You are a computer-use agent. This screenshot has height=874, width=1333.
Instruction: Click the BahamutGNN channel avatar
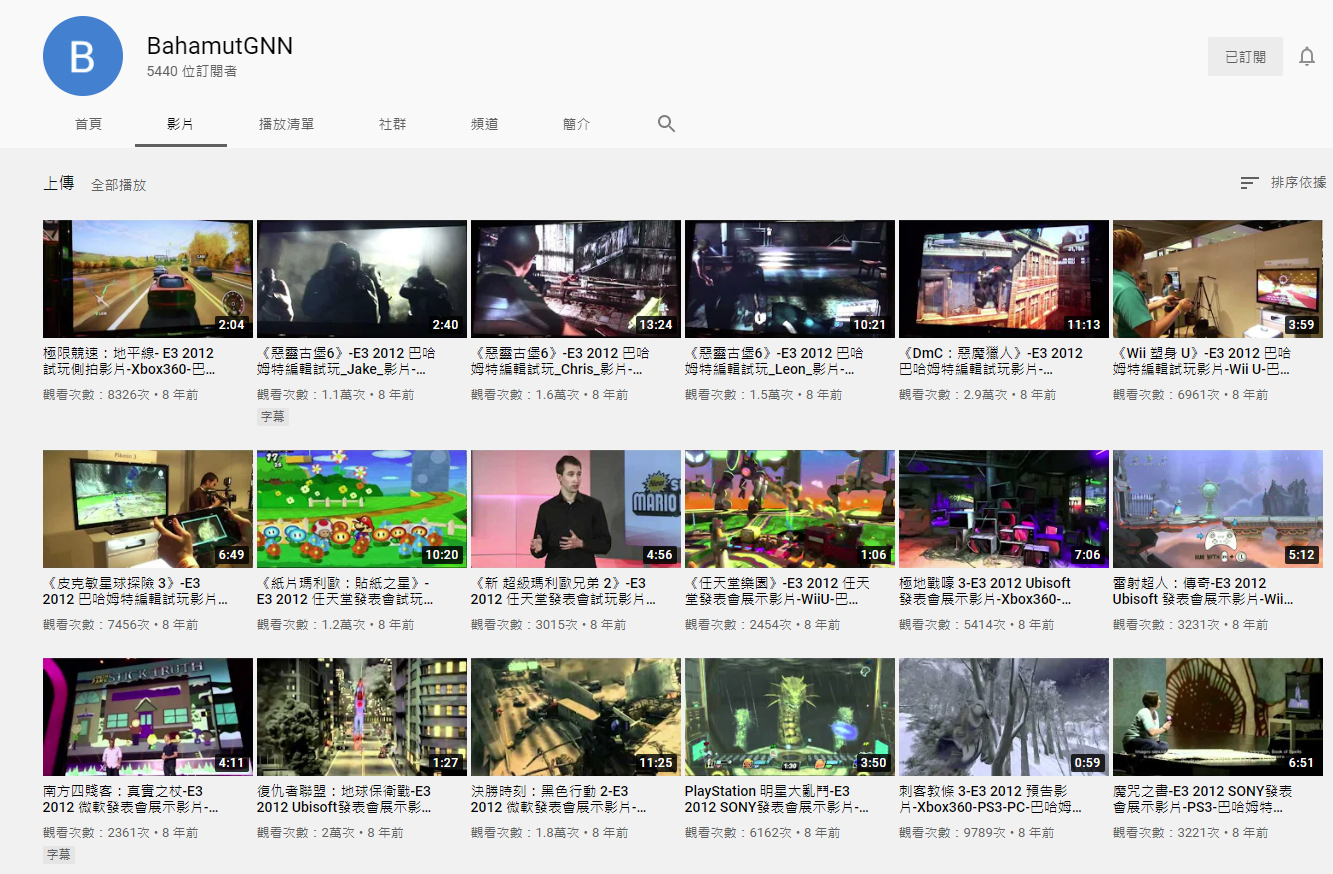point(83,57)
